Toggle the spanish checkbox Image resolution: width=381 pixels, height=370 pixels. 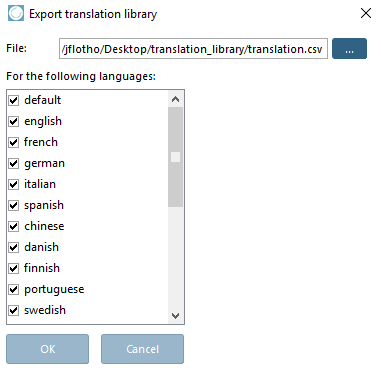[x=13, y=205]
